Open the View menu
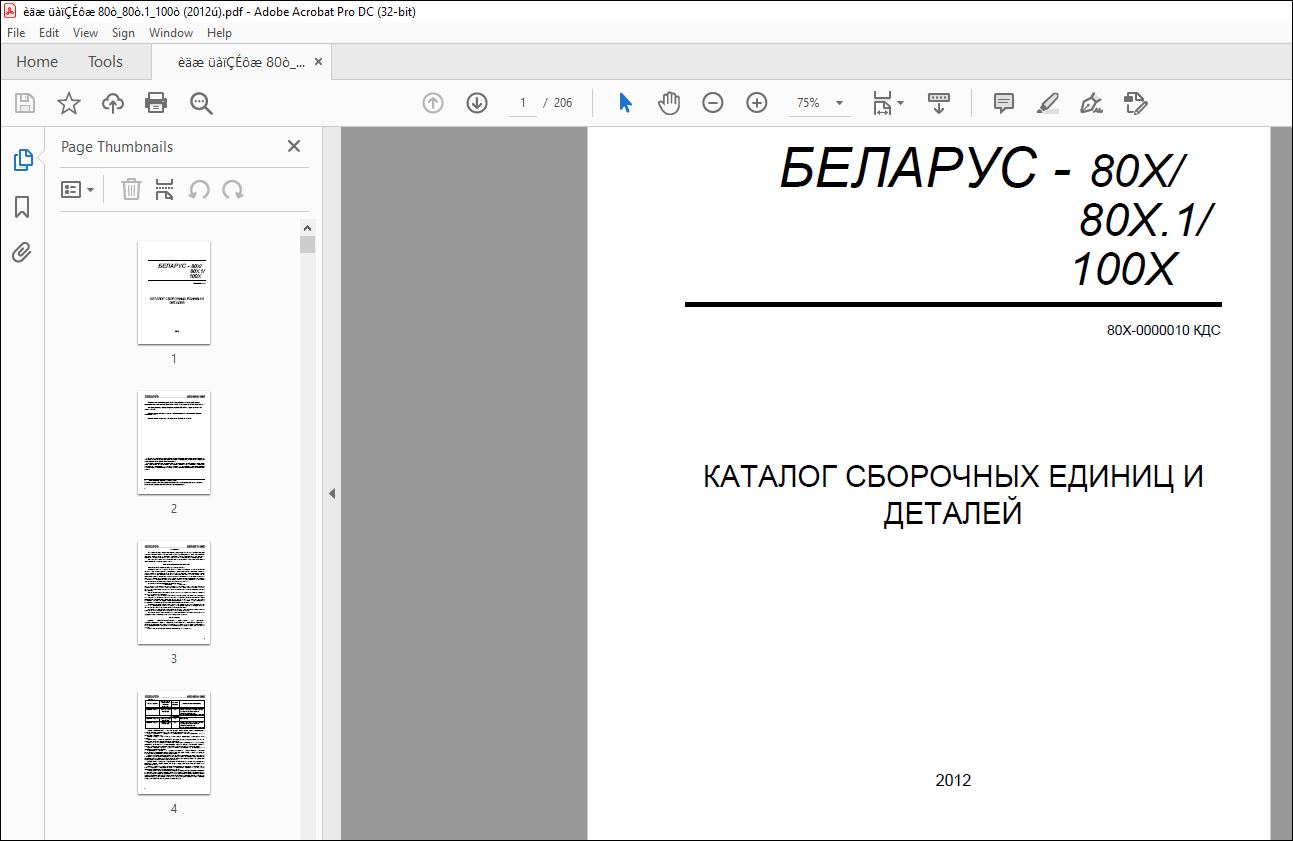 pyautogui.click(x=85, y=33)
